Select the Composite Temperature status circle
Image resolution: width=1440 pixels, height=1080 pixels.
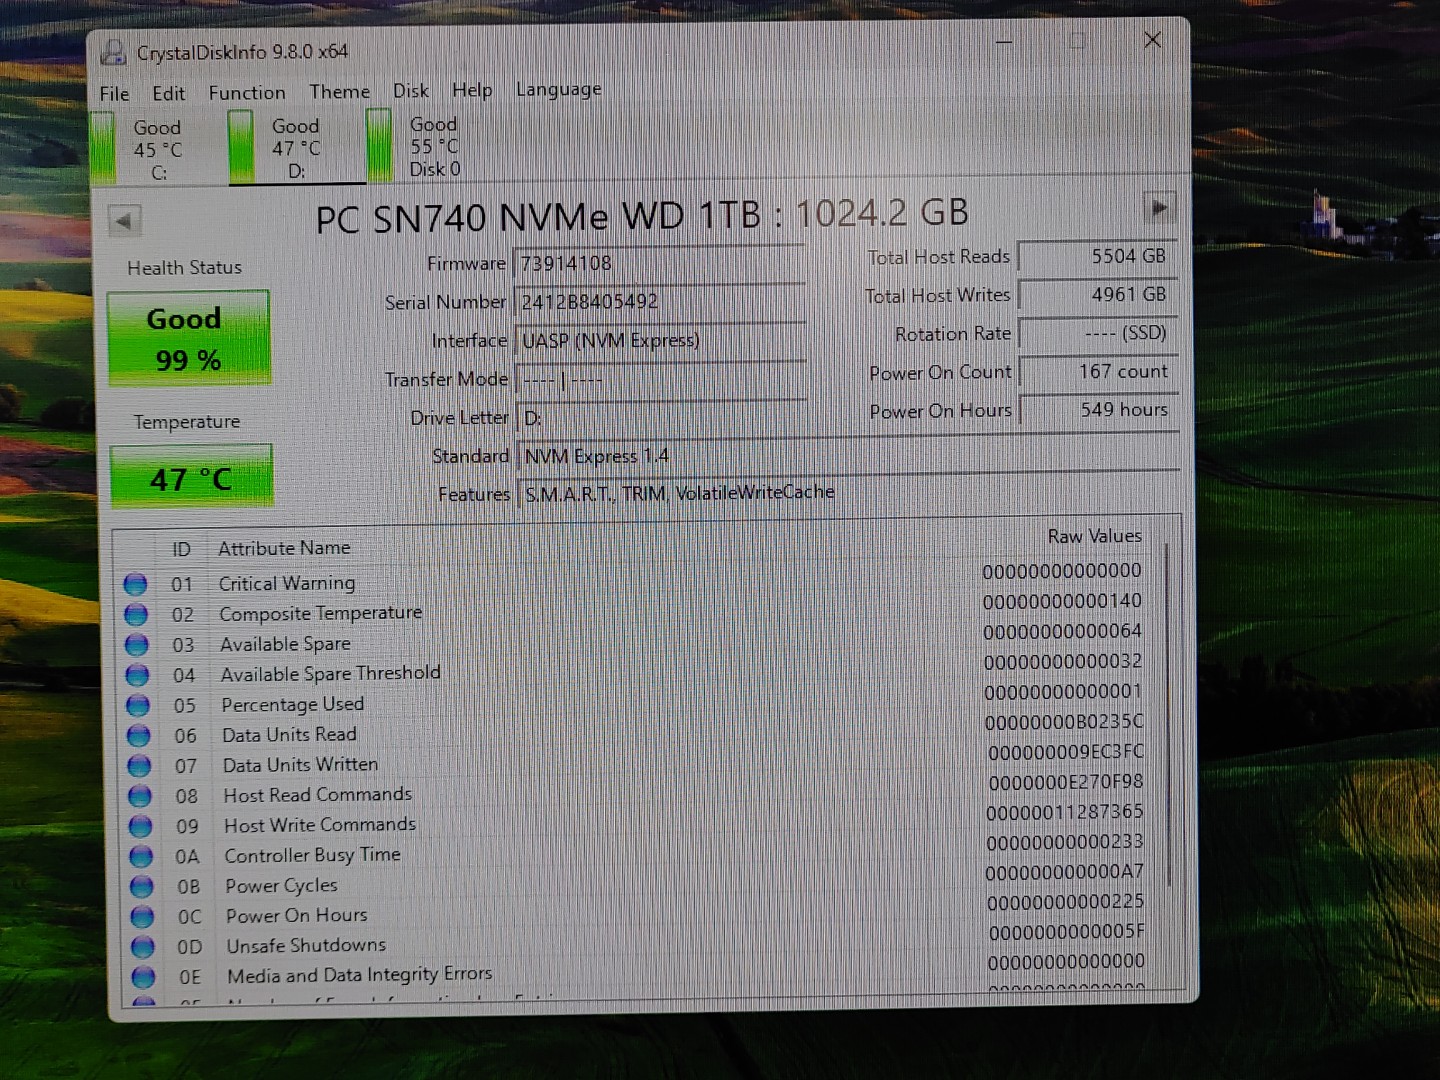point(137,614)
